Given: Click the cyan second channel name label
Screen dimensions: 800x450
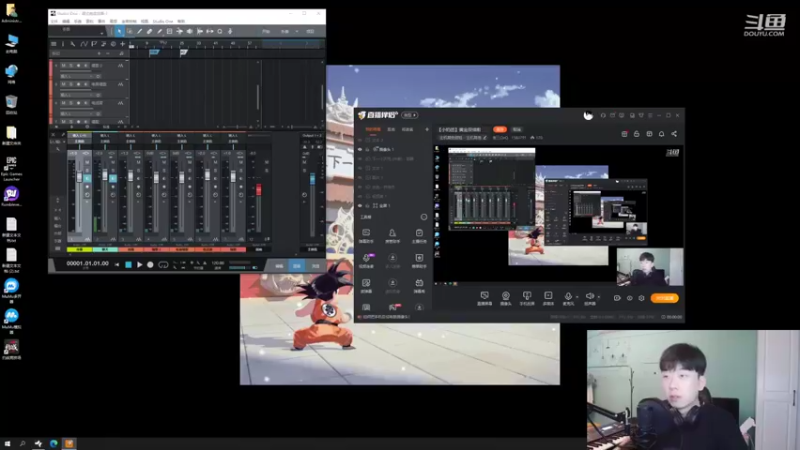Looking at the screenshot, I should pyautogui.click(x=105, y=249).
